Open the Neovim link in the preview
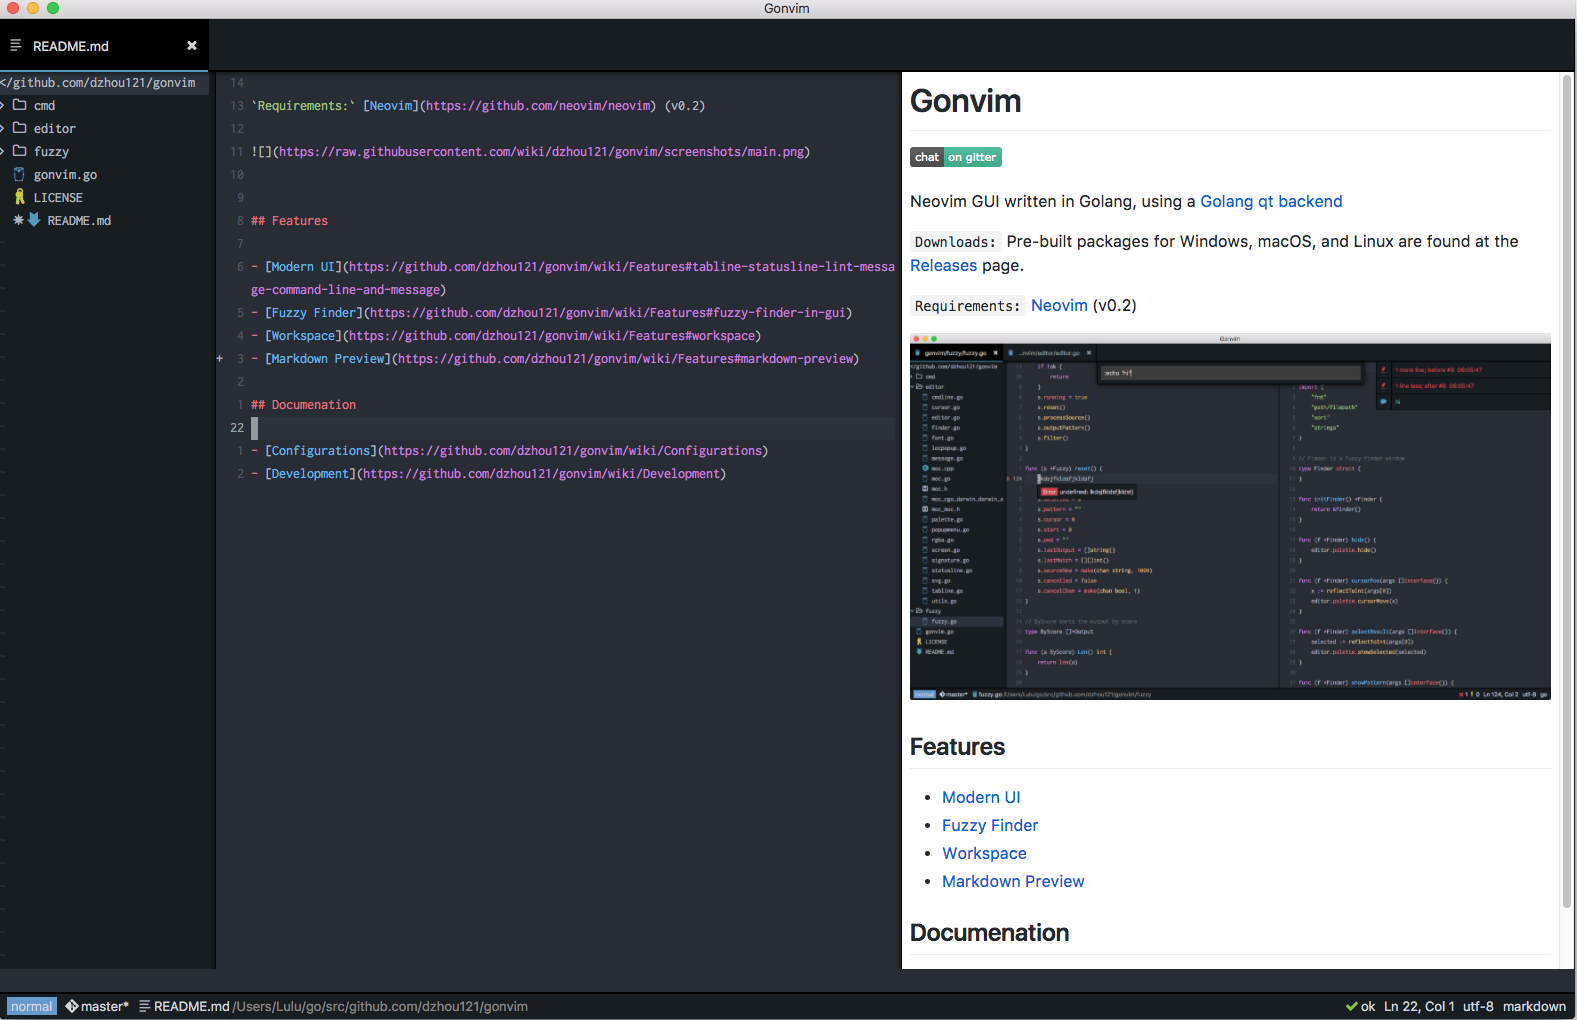 (1059, 305)
